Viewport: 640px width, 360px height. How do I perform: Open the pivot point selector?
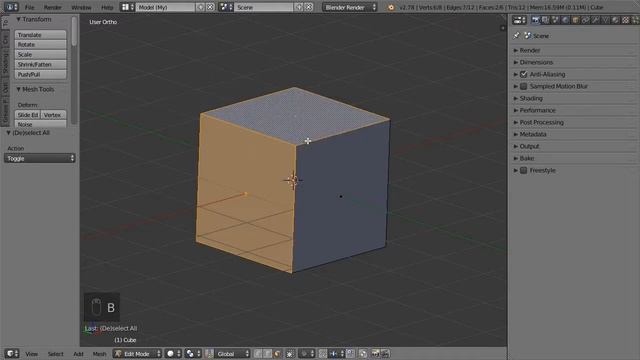(193, 353)
